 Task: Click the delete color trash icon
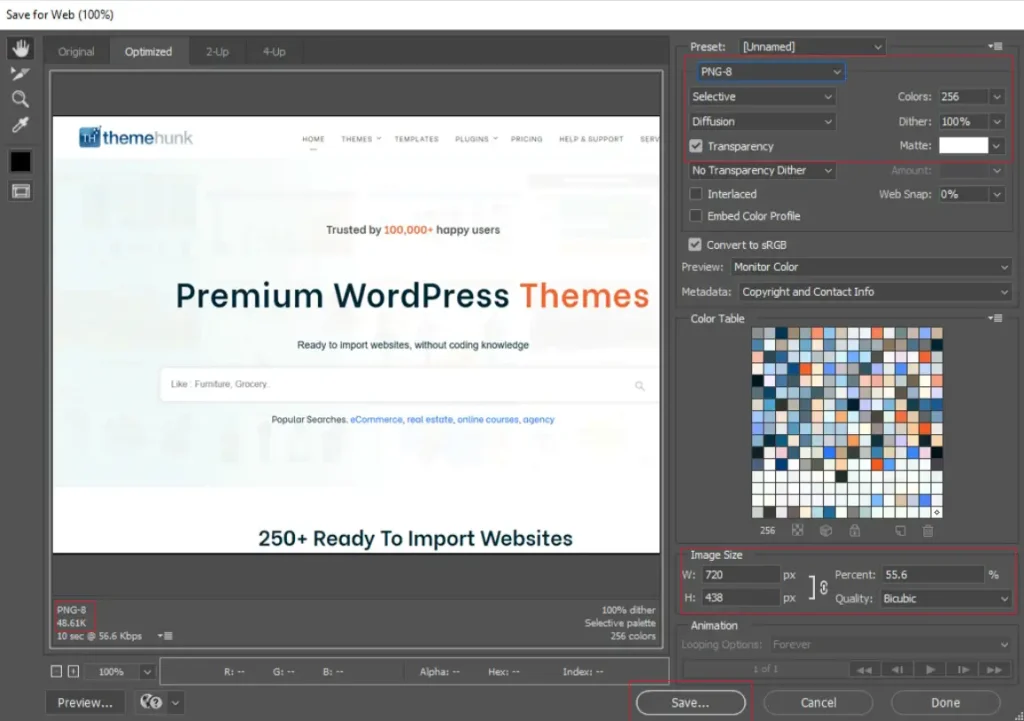(x=928, y=531)
